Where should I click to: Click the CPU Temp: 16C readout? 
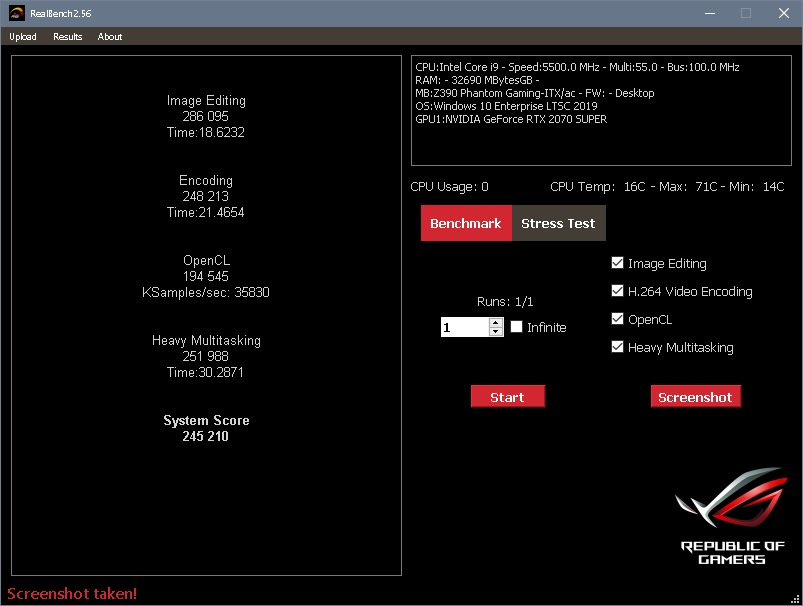click(598, 186)
